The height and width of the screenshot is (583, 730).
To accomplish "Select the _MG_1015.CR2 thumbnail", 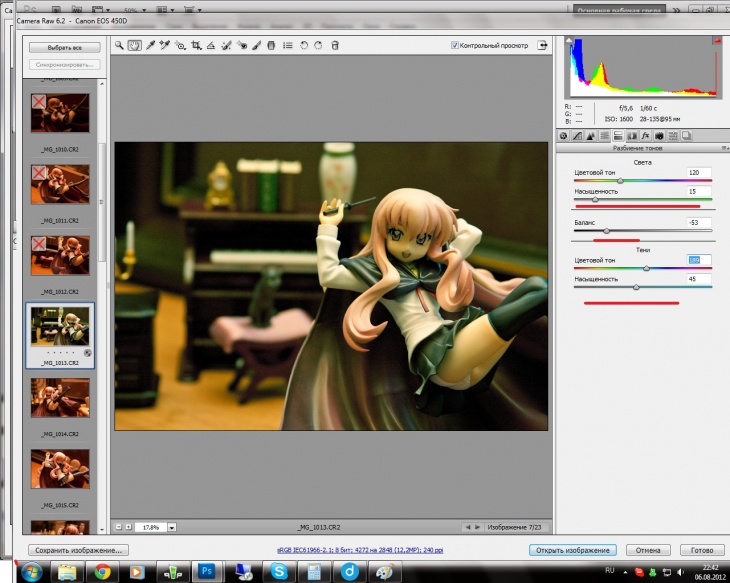I will click(60, 468).
